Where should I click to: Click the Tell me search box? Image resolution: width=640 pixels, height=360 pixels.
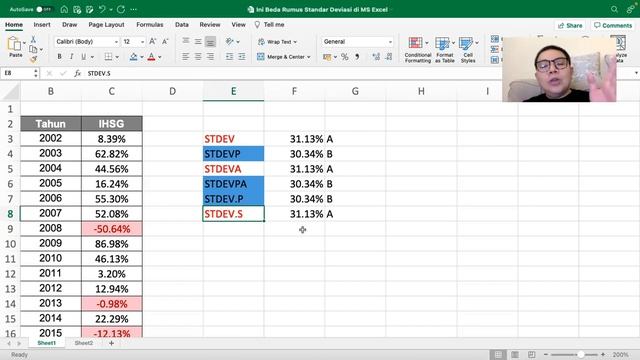[269, 24]
